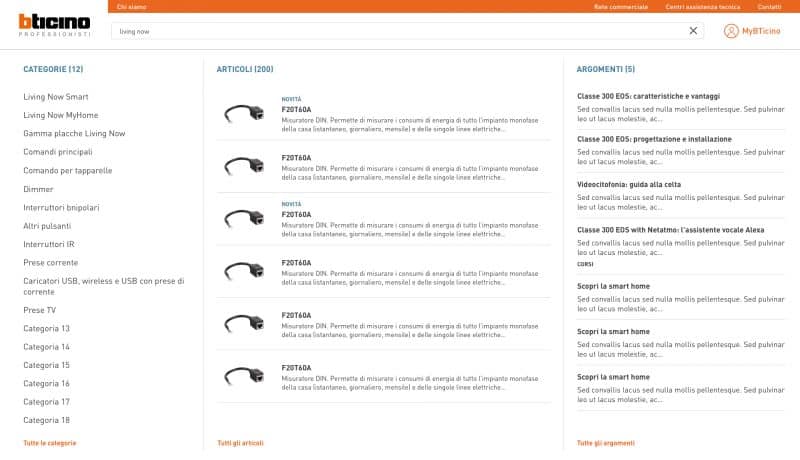The height and width of the screenshot is (460, 800).
Task: Select 'Categoria 16' entry
Action: click(46, 384)
